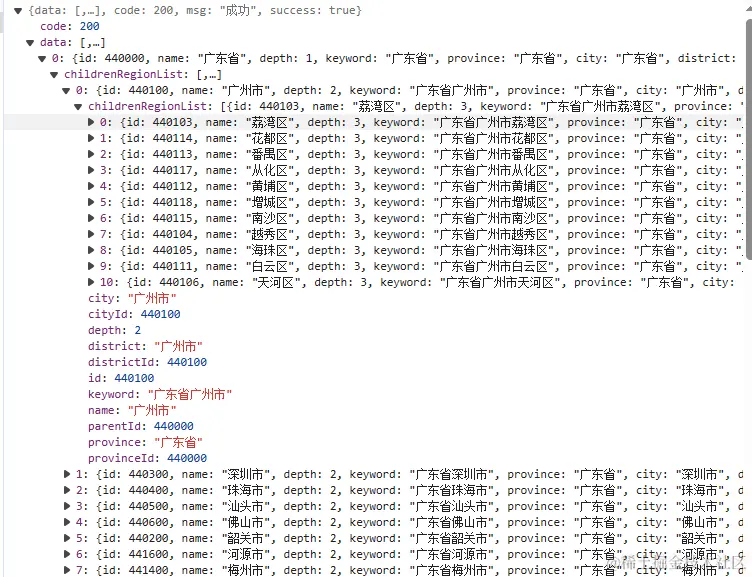This screenshot has height=577, width=752.
Task: Select the district: "广州市" property
Action: pyautogui.click(x=145, y=346)
